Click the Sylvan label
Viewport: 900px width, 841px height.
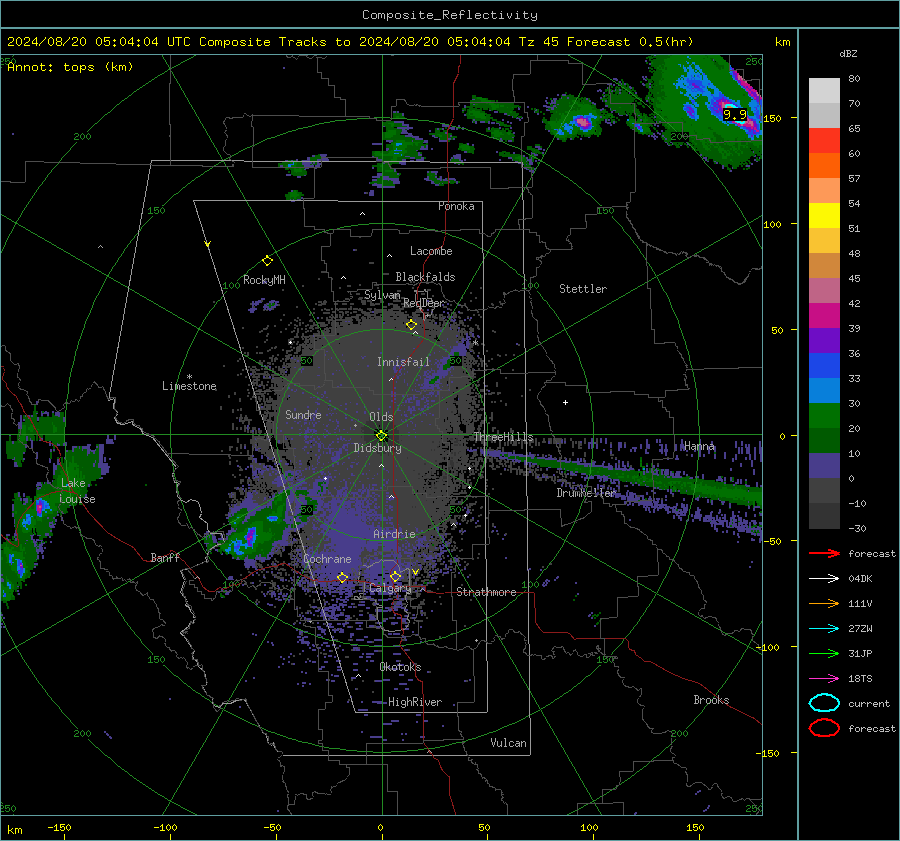[x=382, y=295]
